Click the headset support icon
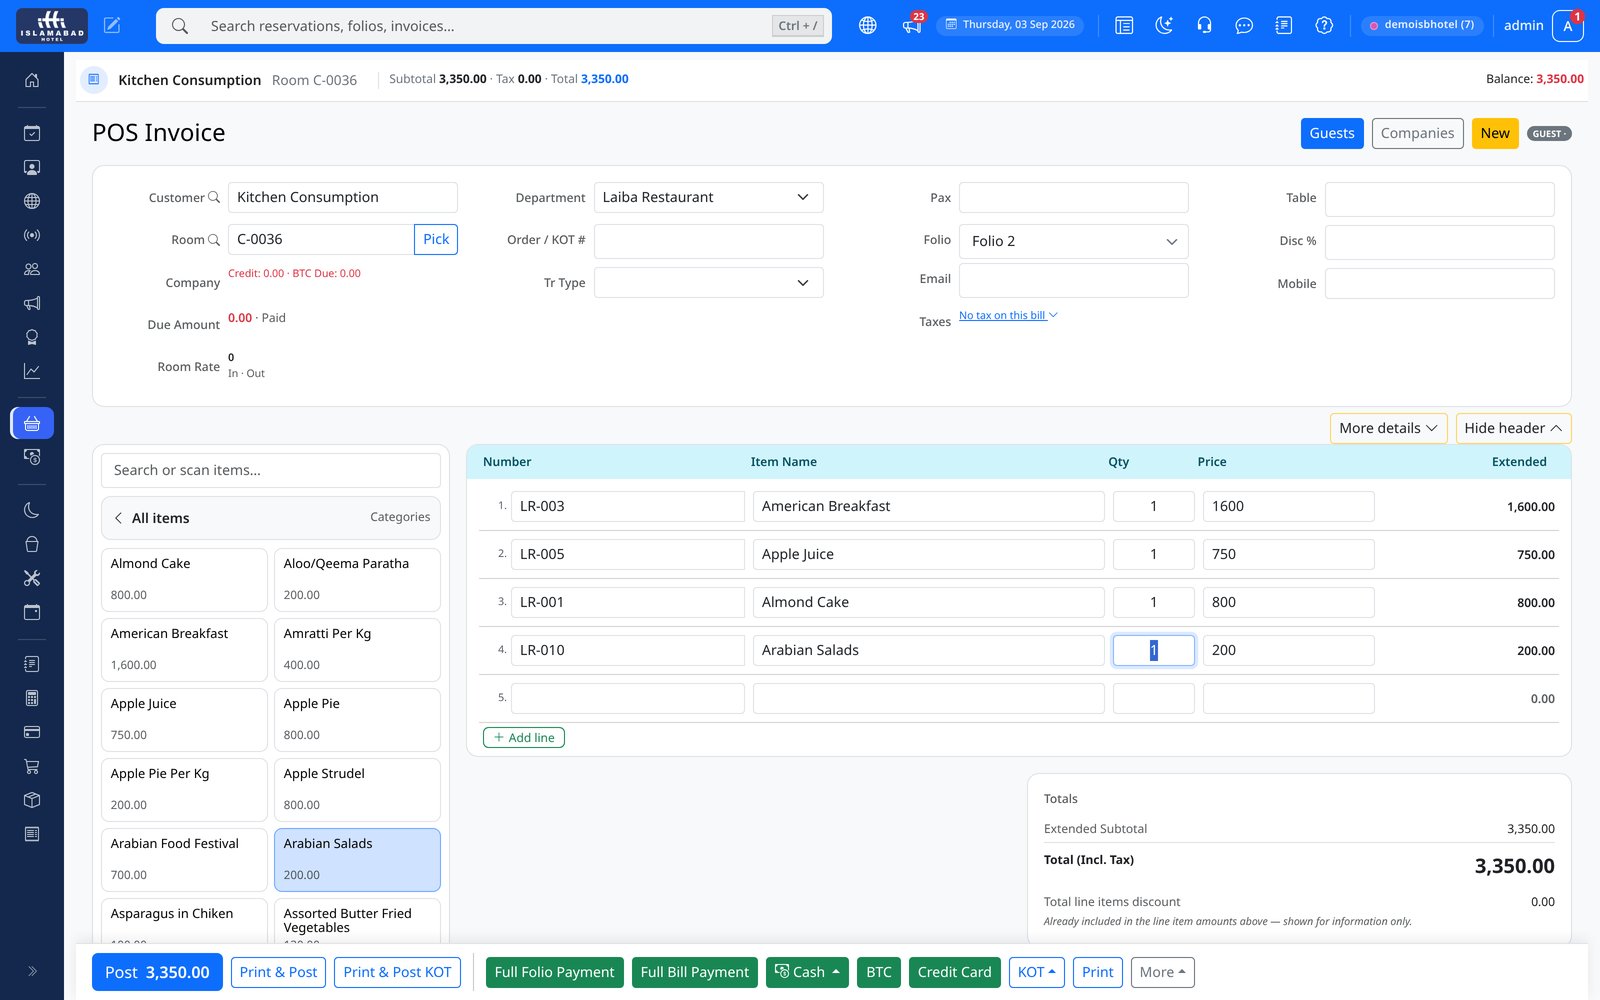Screen dimensions: 1600x1000 tap(1204, 26)
